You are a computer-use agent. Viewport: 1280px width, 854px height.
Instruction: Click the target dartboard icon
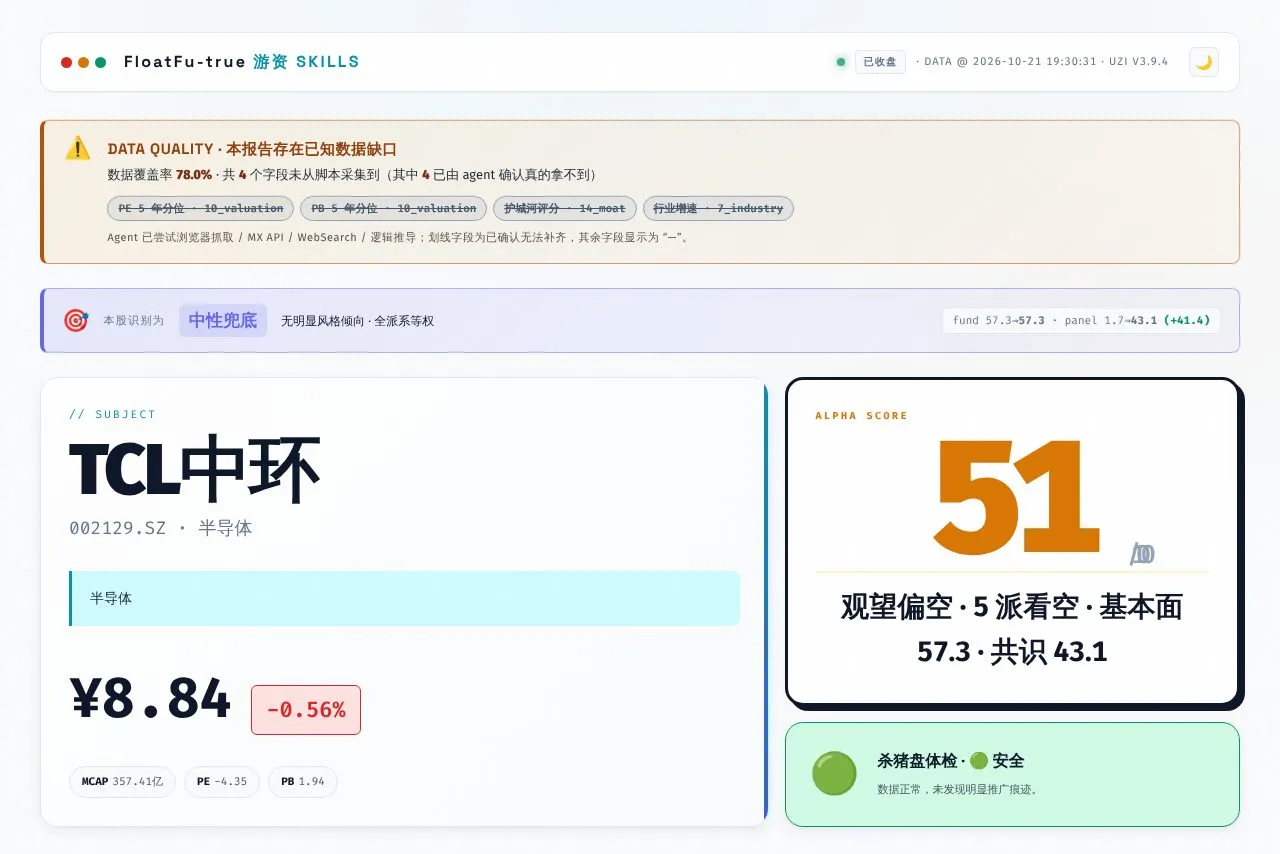click(x=76, y=320)
